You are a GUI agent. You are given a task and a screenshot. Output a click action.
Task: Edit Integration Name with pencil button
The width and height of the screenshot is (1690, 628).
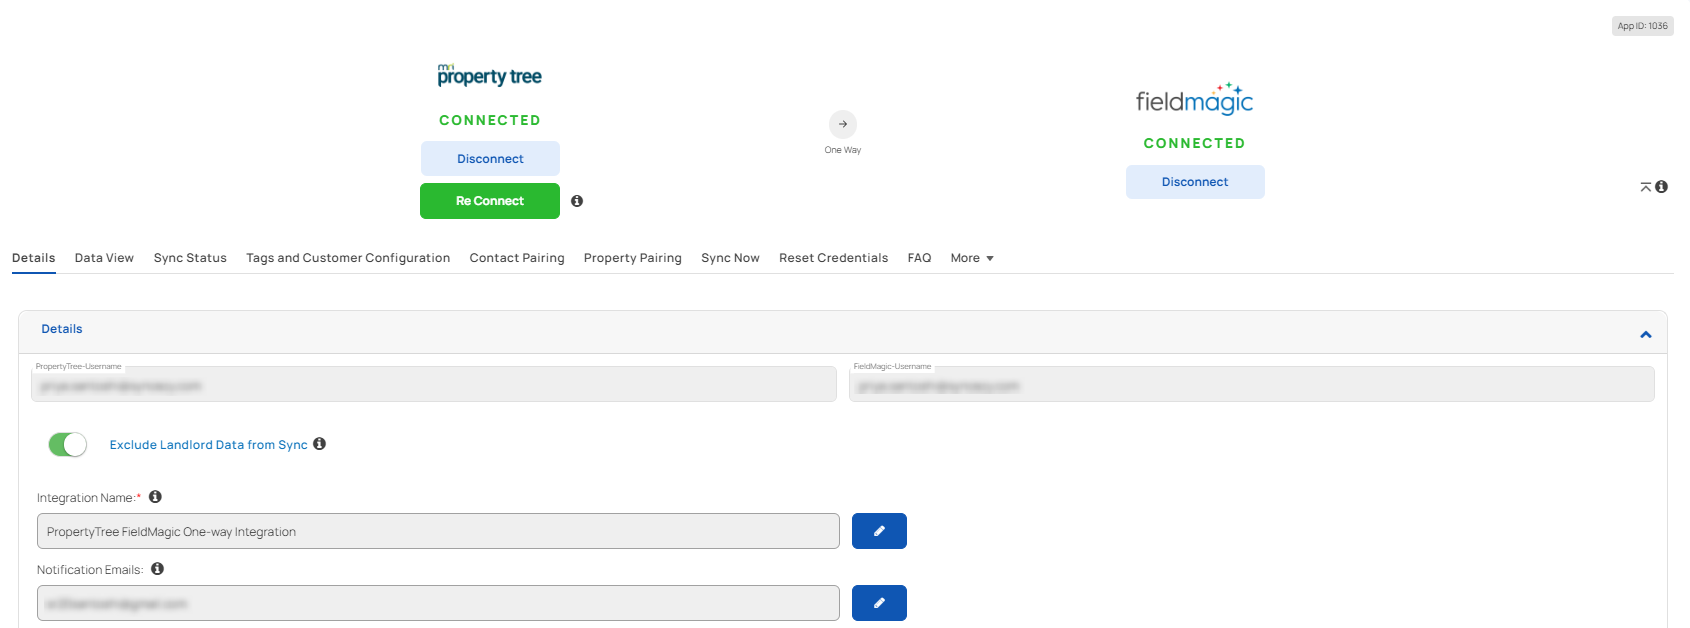click(879, 531)
